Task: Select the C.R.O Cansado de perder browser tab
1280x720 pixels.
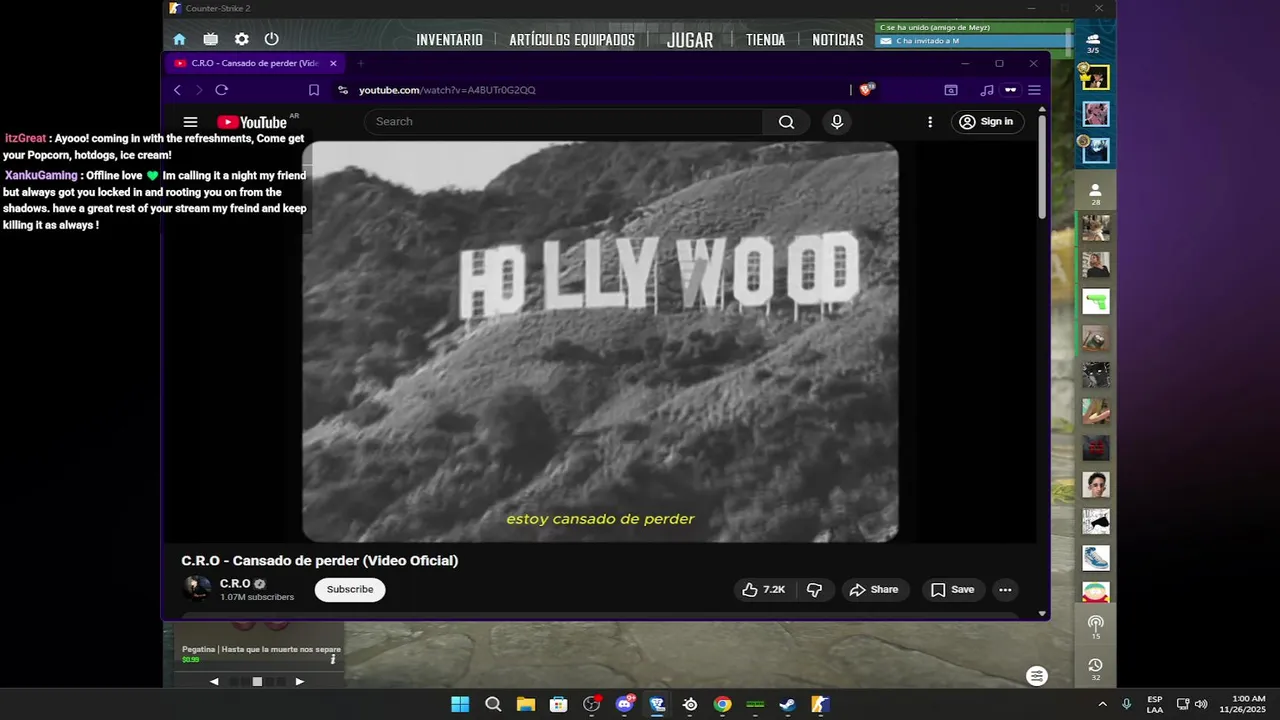Action: (255, 63)
